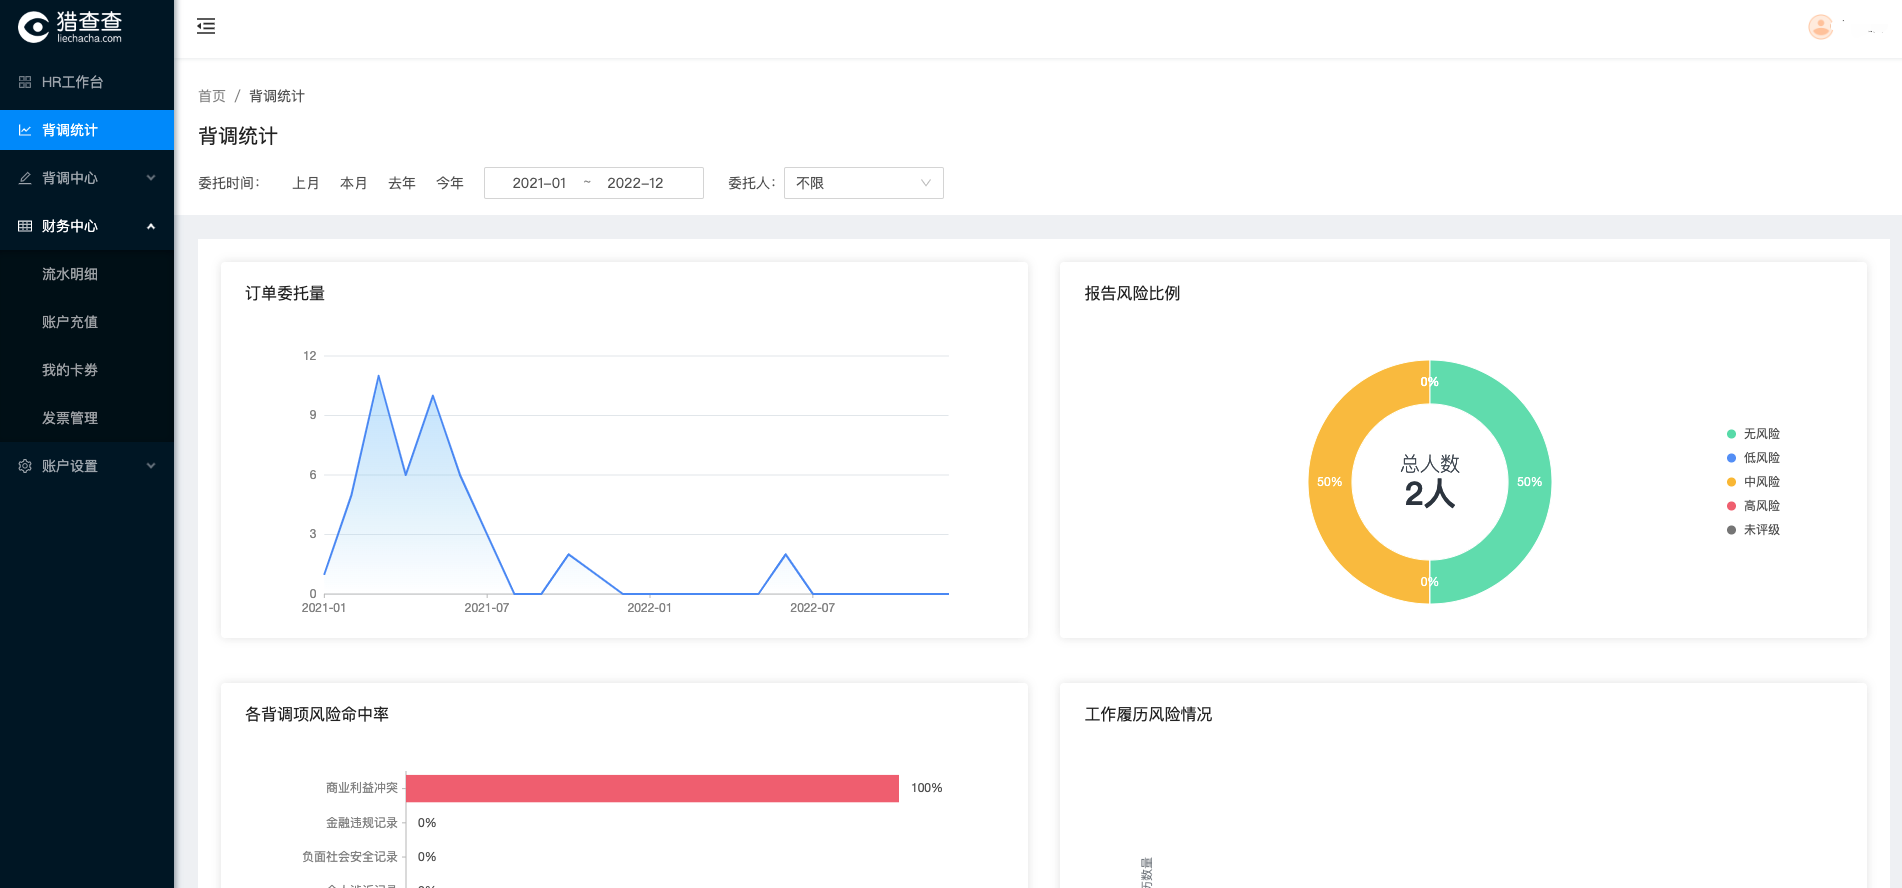The height and width of the screenshot is (888, 1902).
Task: Toggle 低风险 legend item
Action: 1753,458
